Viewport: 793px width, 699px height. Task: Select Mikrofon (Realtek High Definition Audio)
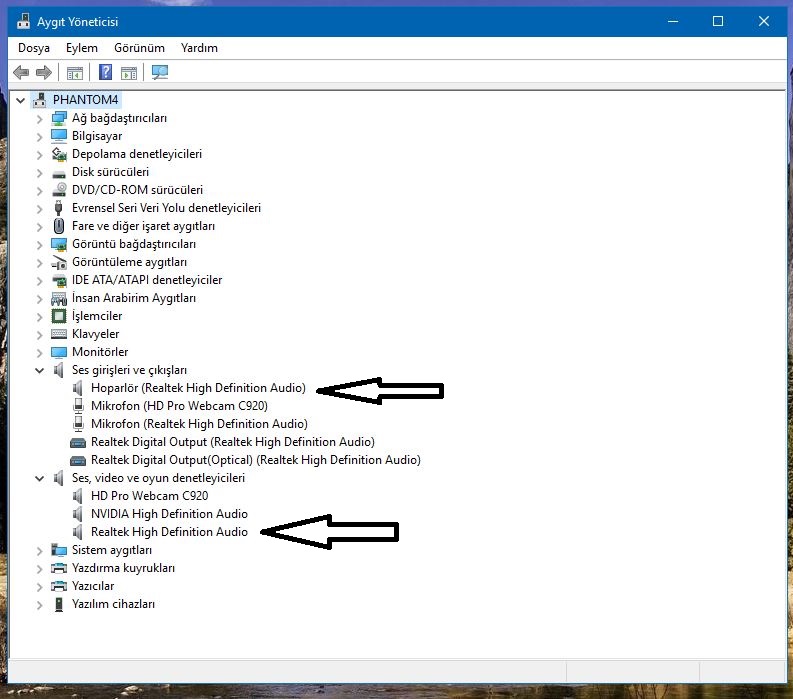coord(199,424)
